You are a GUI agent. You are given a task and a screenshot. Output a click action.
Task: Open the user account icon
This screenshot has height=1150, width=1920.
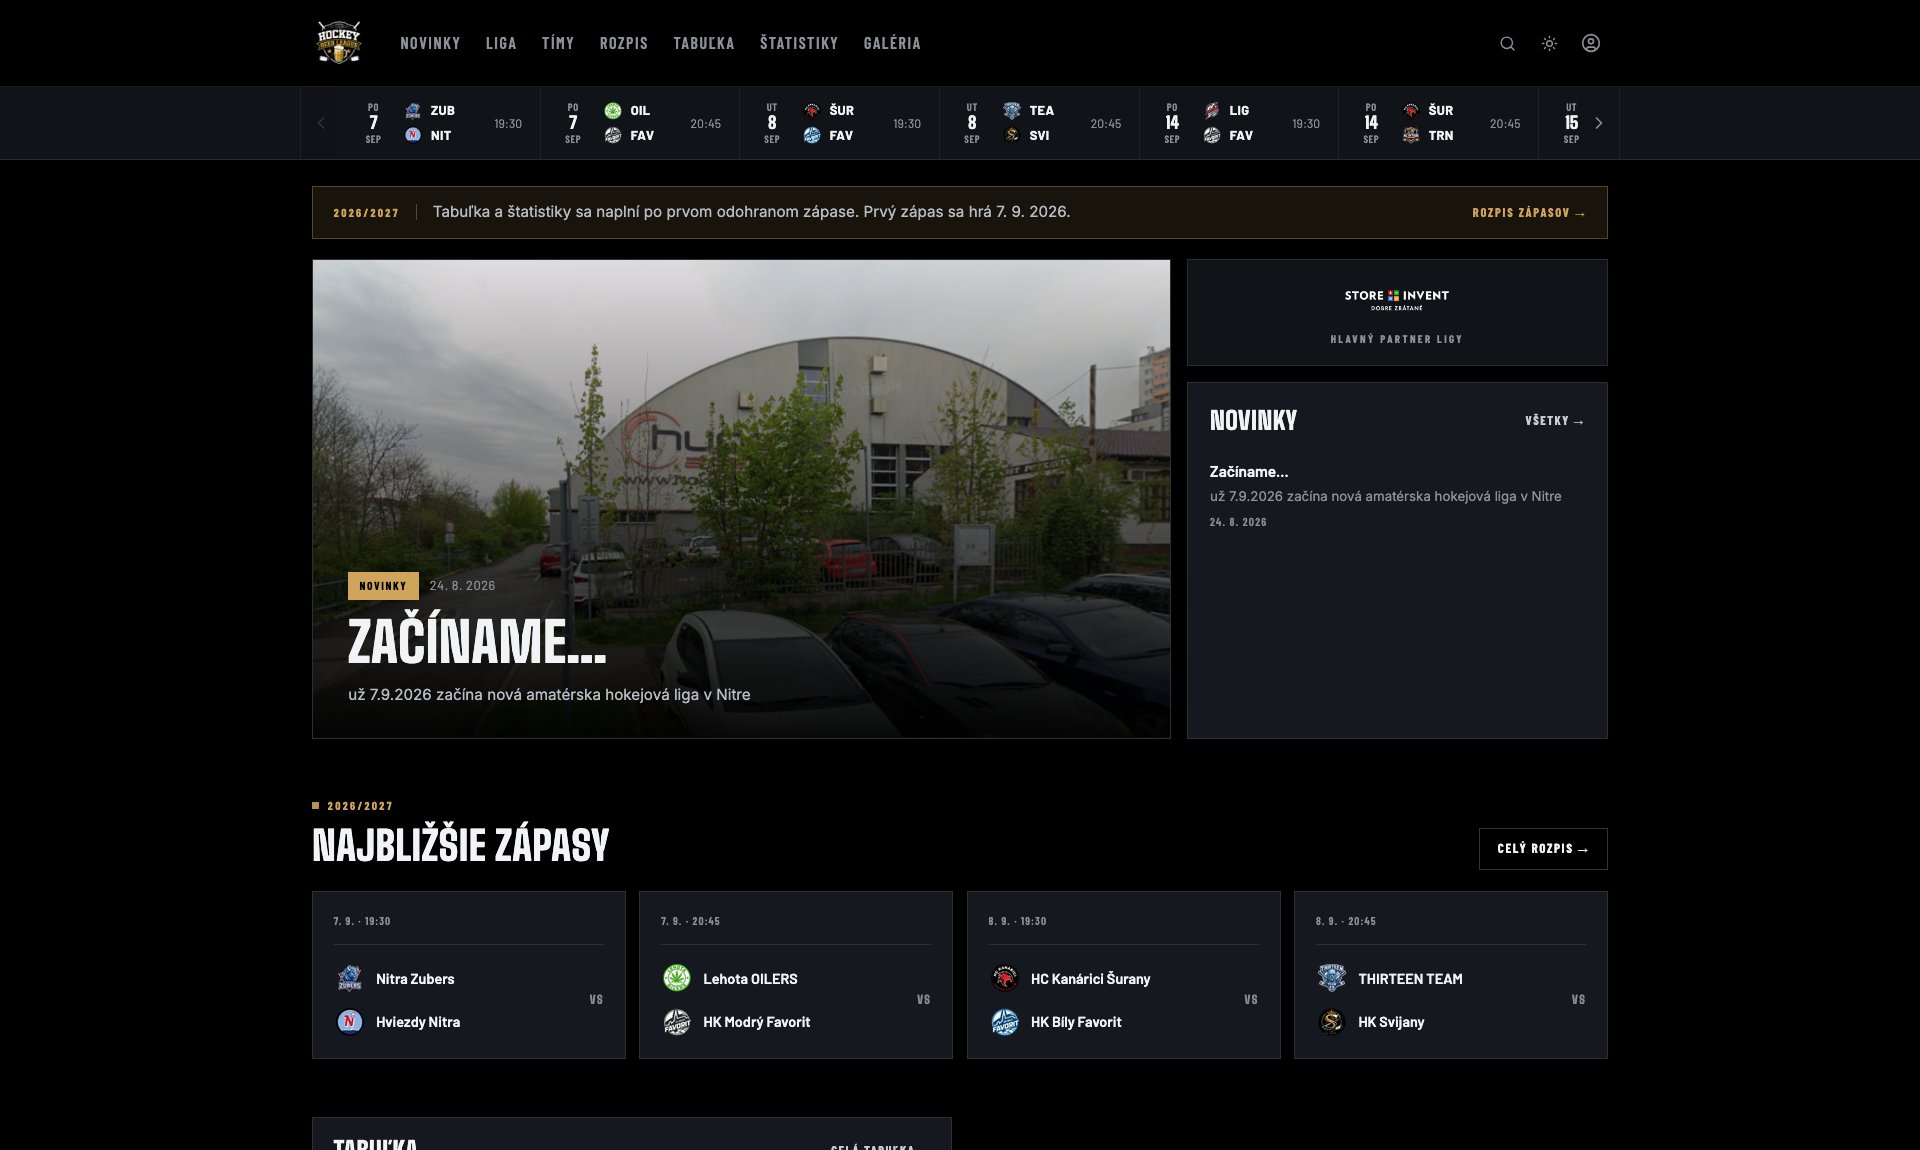[x=1591, y=43]
